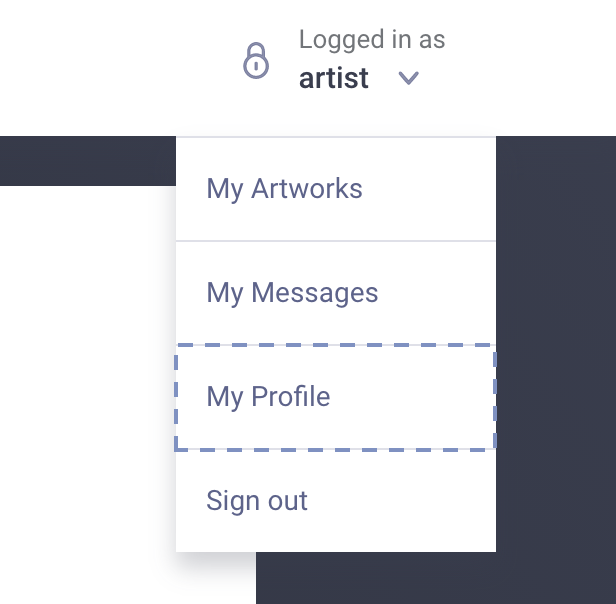Screen dimensions: 616x604
Task: Go to My Messages
Action: (x=293, y=293)
